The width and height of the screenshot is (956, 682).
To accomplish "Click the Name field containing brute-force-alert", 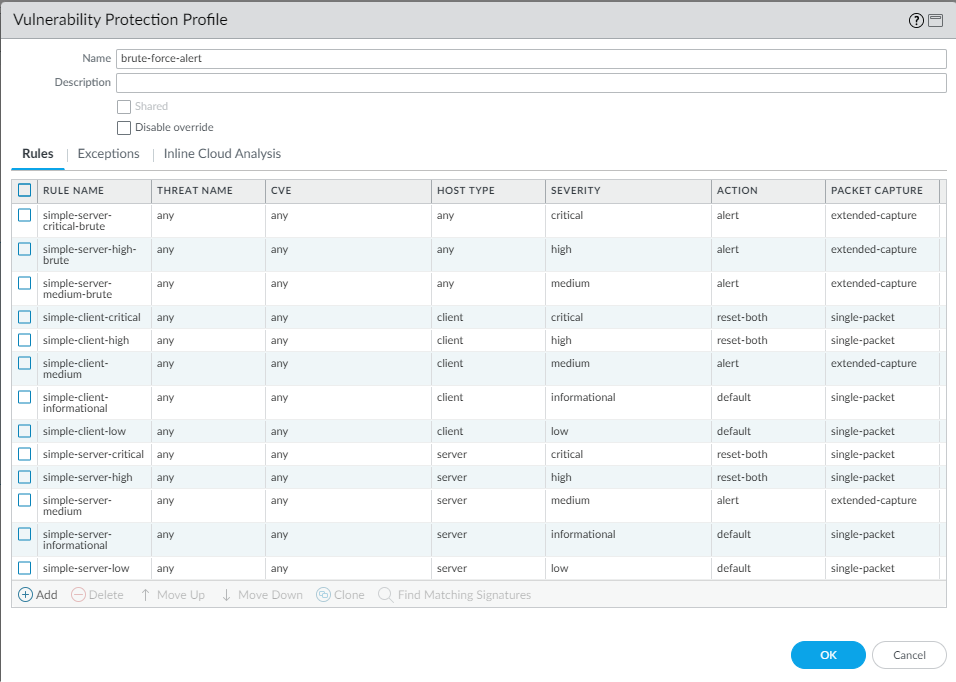I will pyautogui.click(x=531, y=59).
